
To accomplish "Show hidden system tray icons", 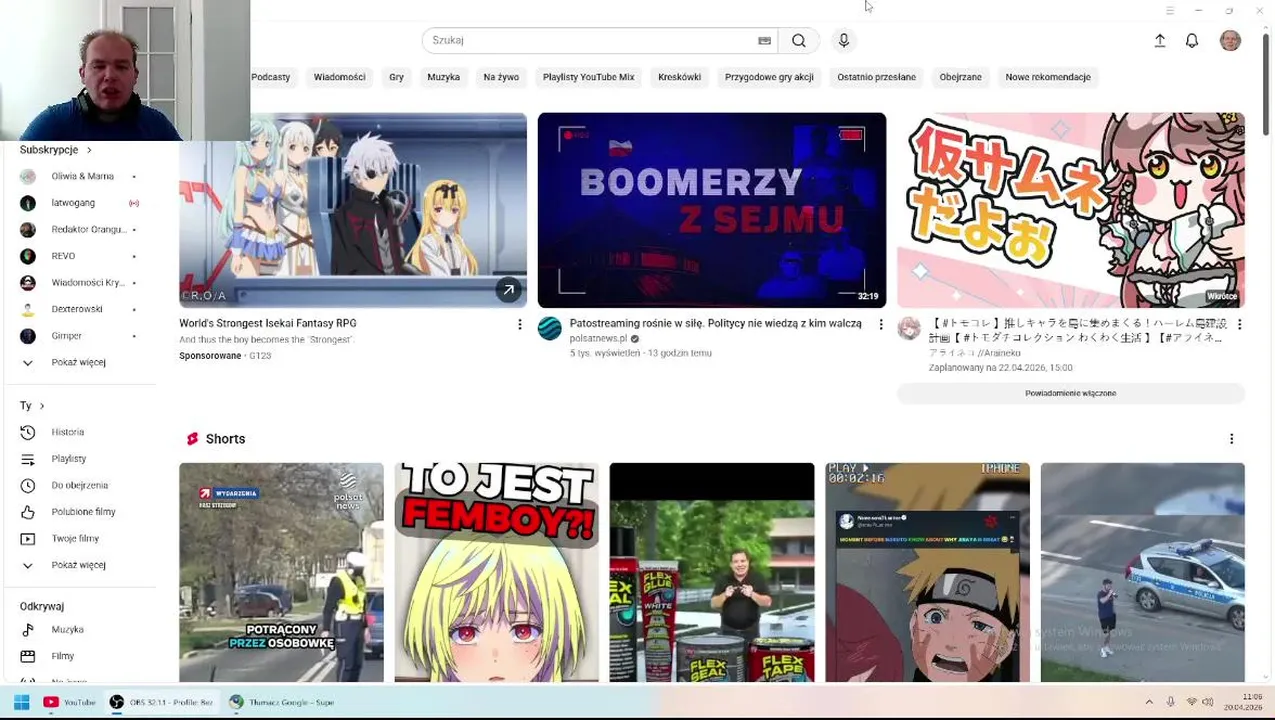I will (x=1149, y=702).
